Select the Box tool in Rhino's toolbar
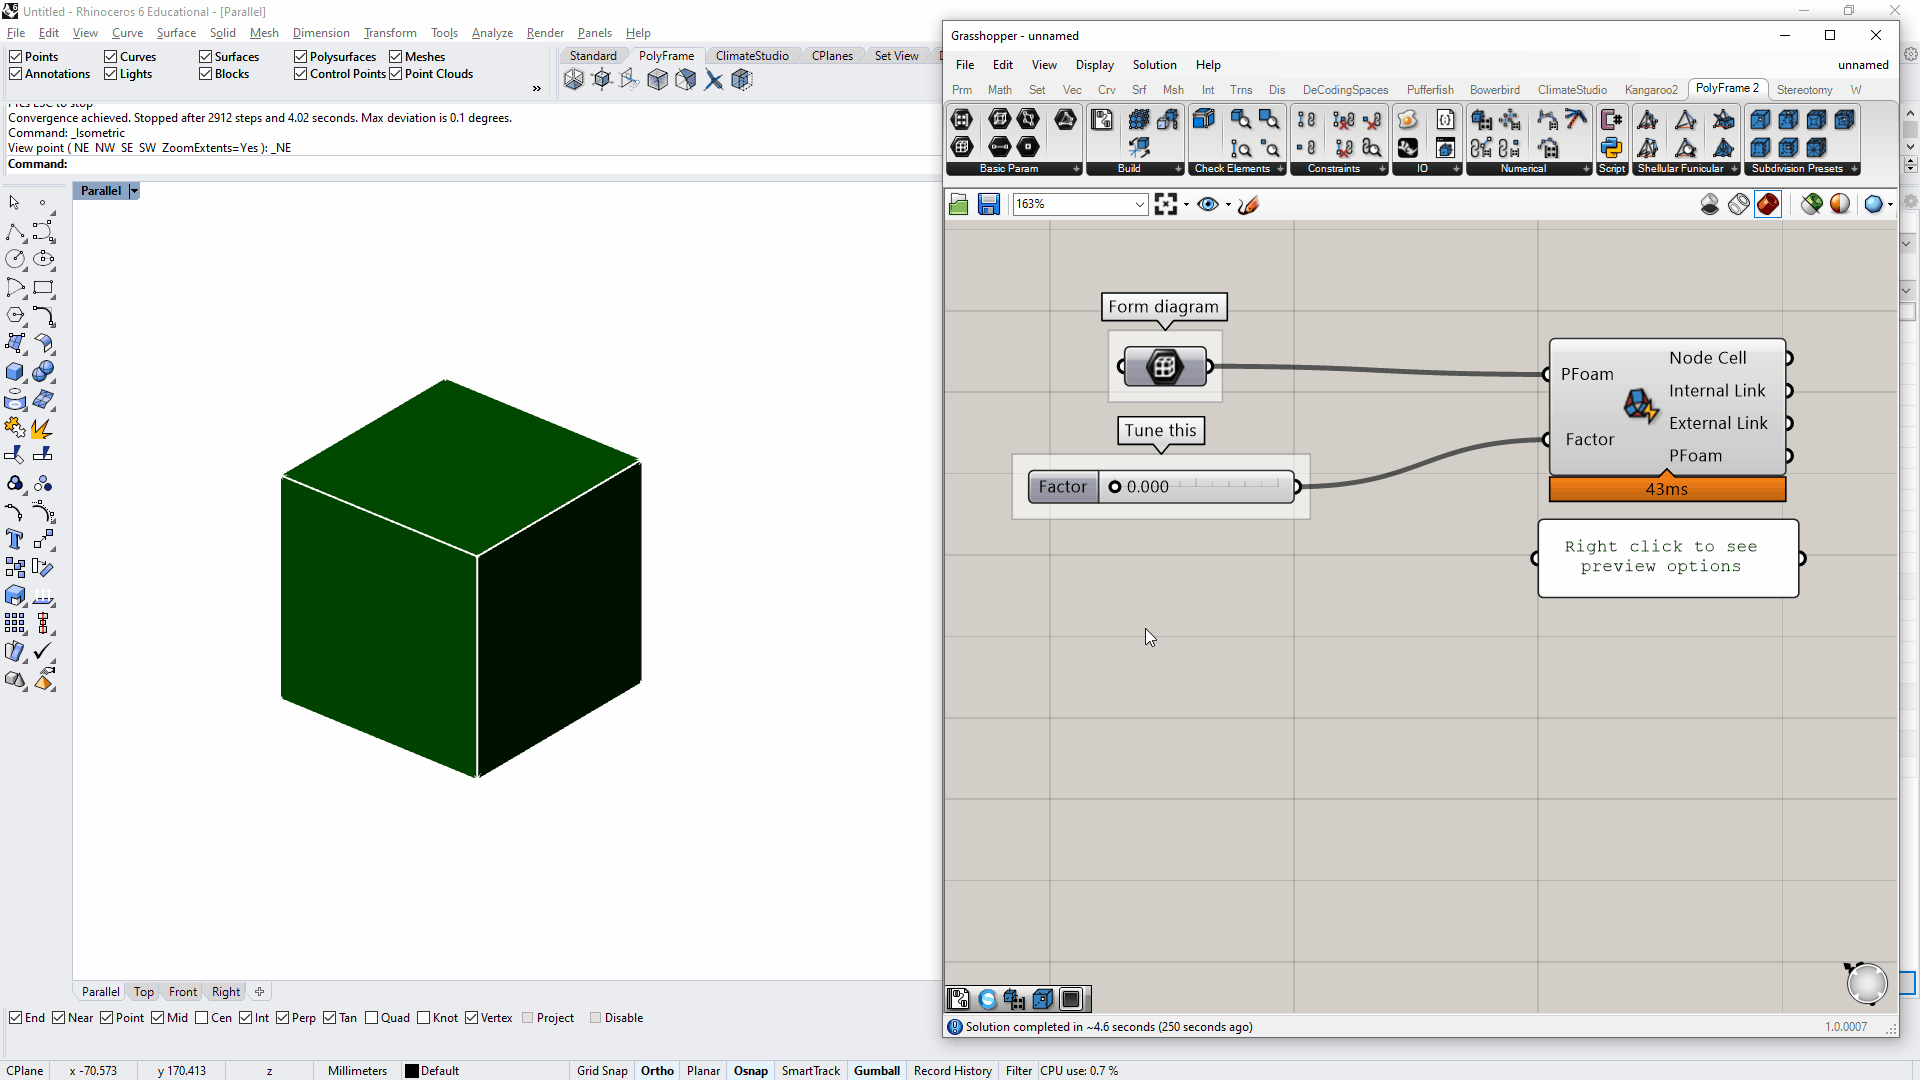This screenshot has width=1920, height=1080. click(16, 371)
